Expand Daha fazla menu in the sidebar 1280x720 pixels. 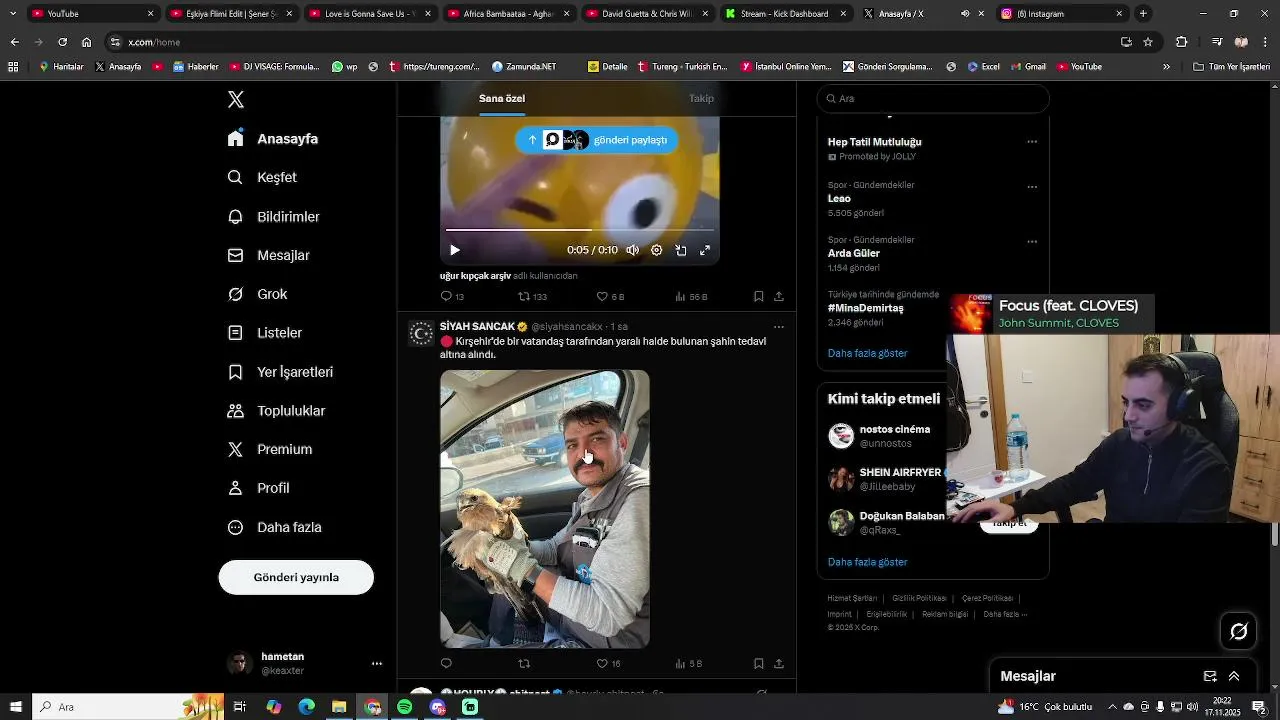pos(274,527)
